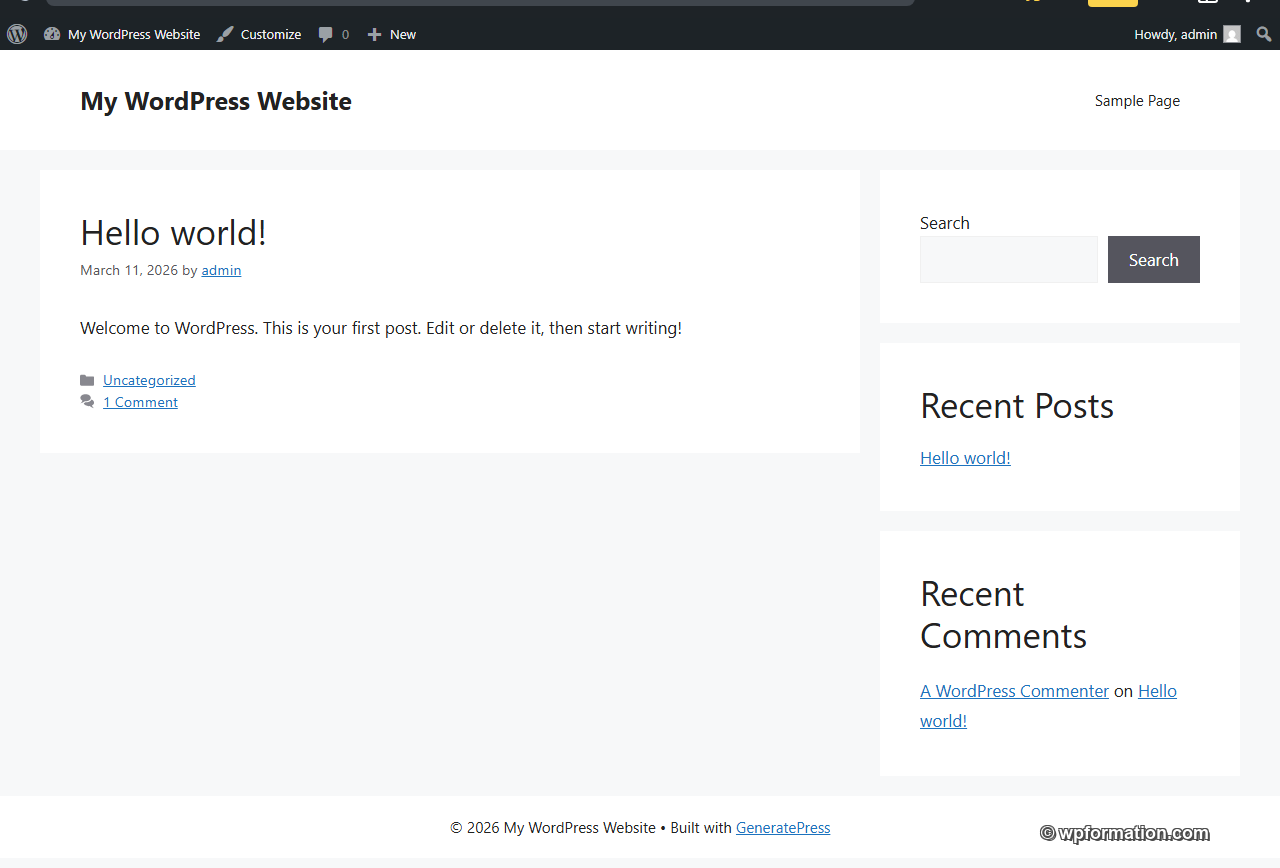Click the Welcome to WordPress paragraph

tap(381, 328)
